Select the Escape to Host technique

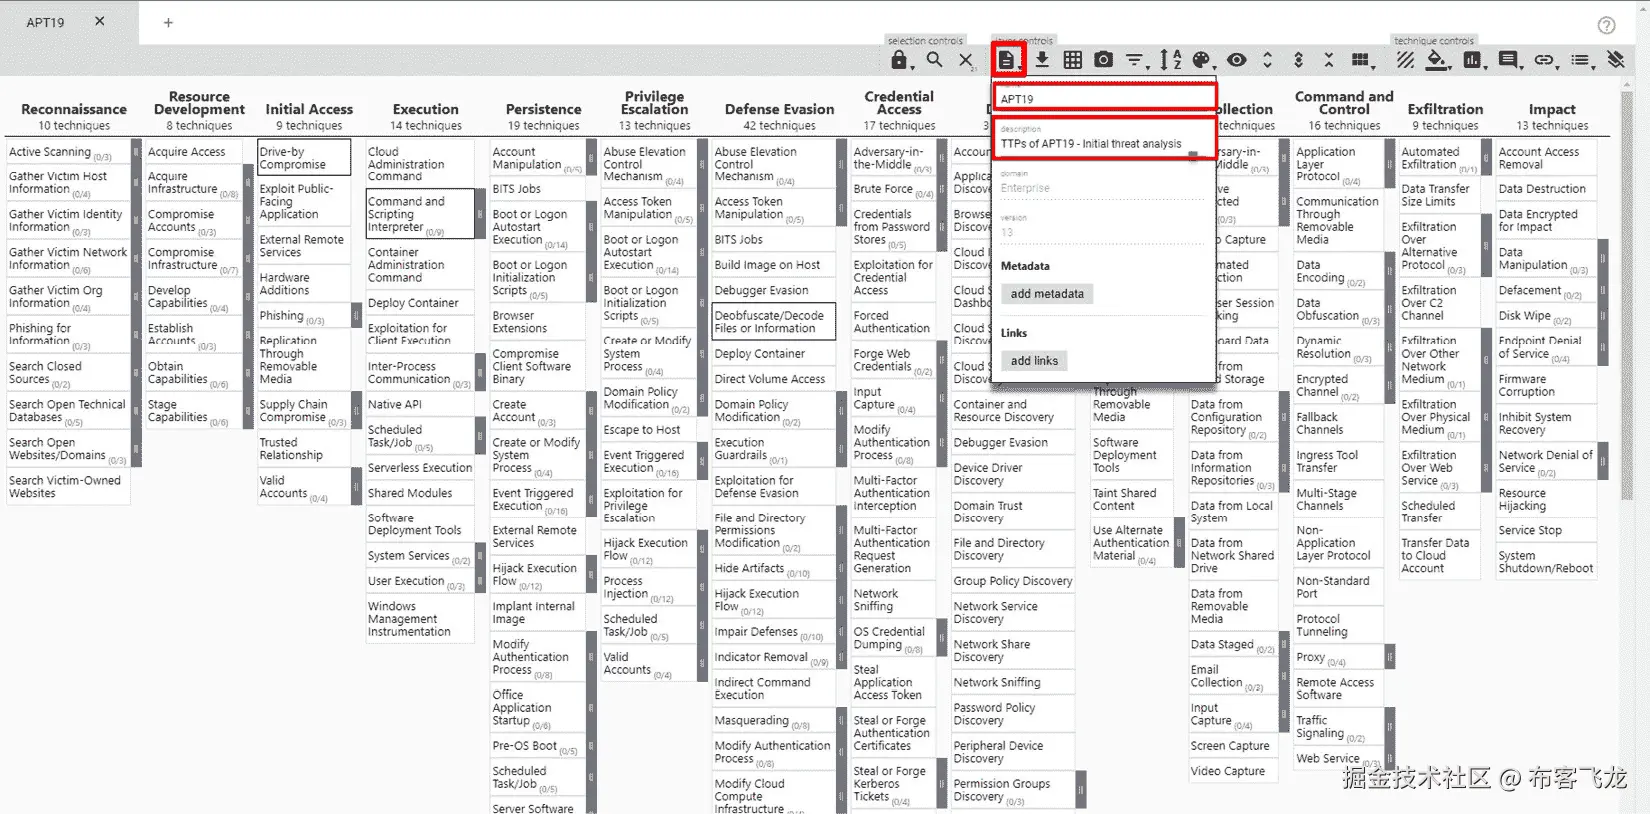point(649,430)
